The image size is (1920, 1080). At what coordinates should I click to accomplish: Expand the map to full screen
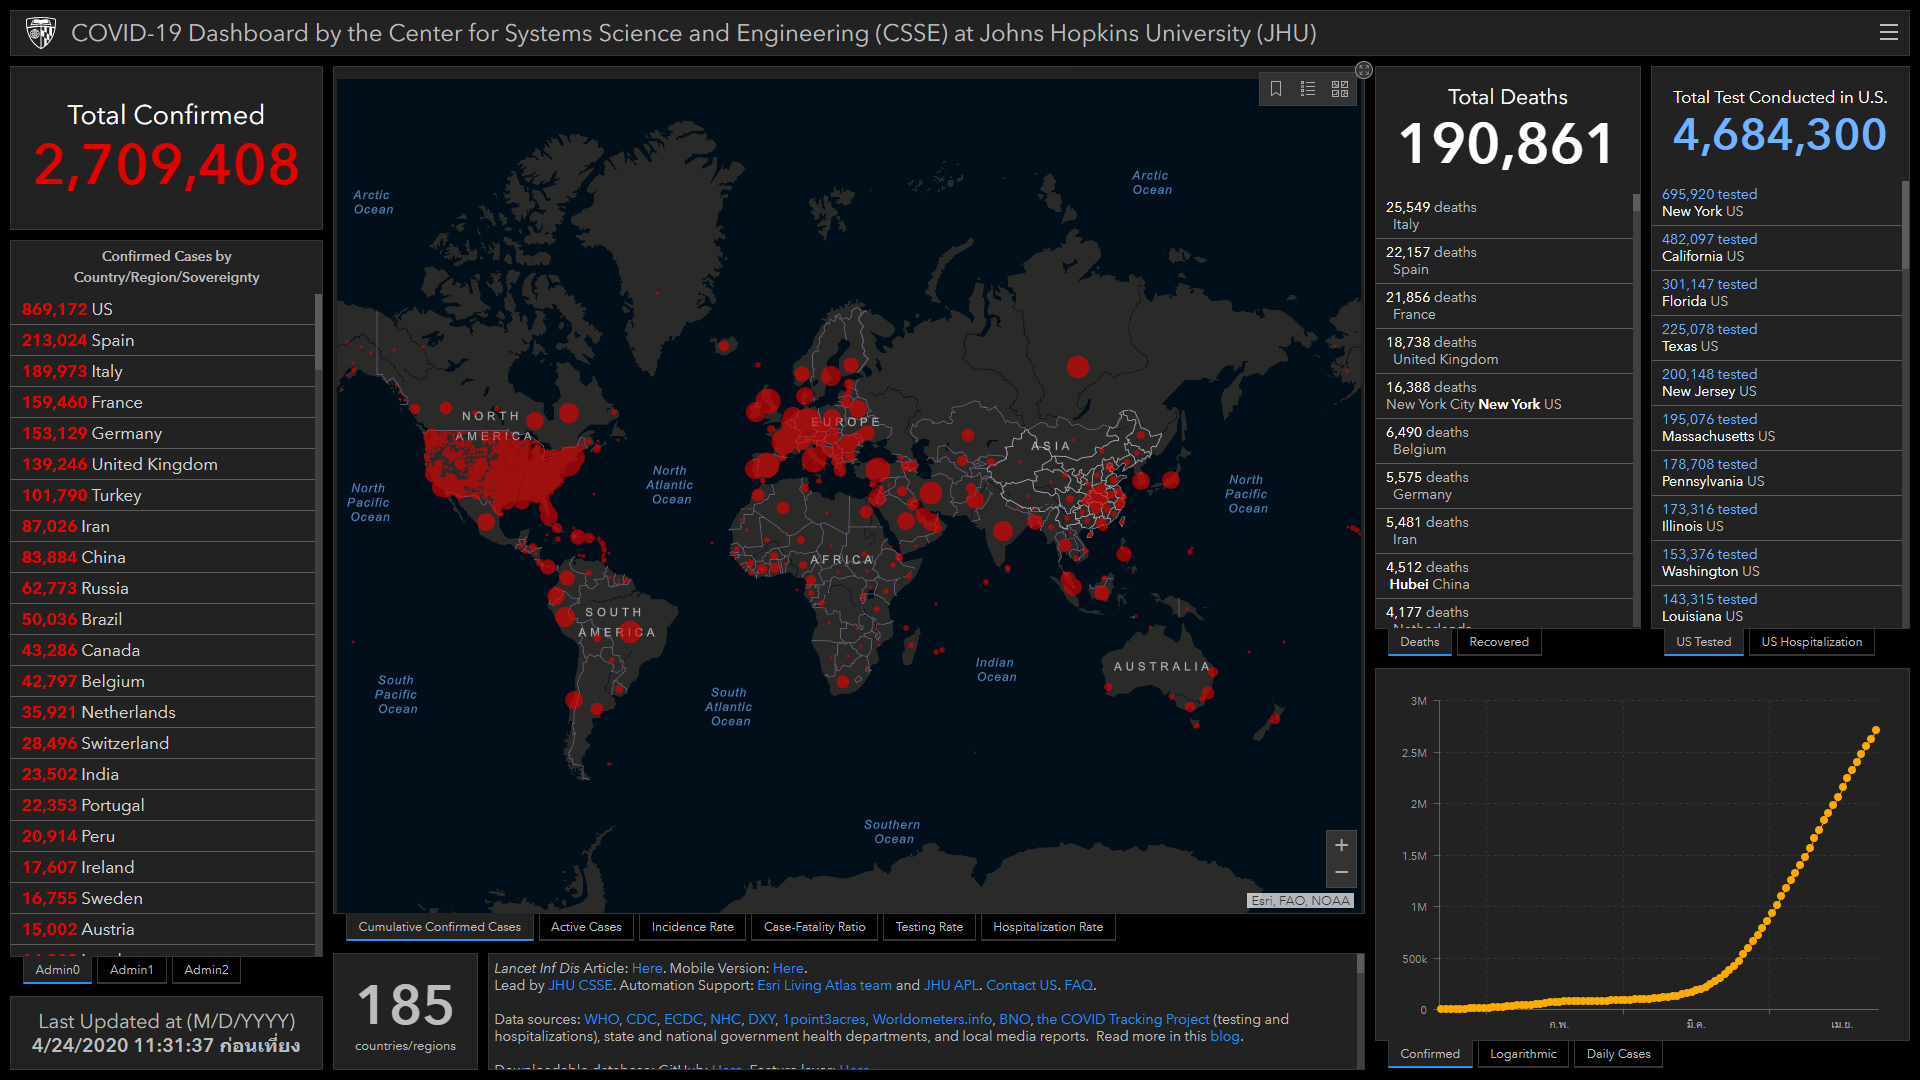(x=1364, y=70)
